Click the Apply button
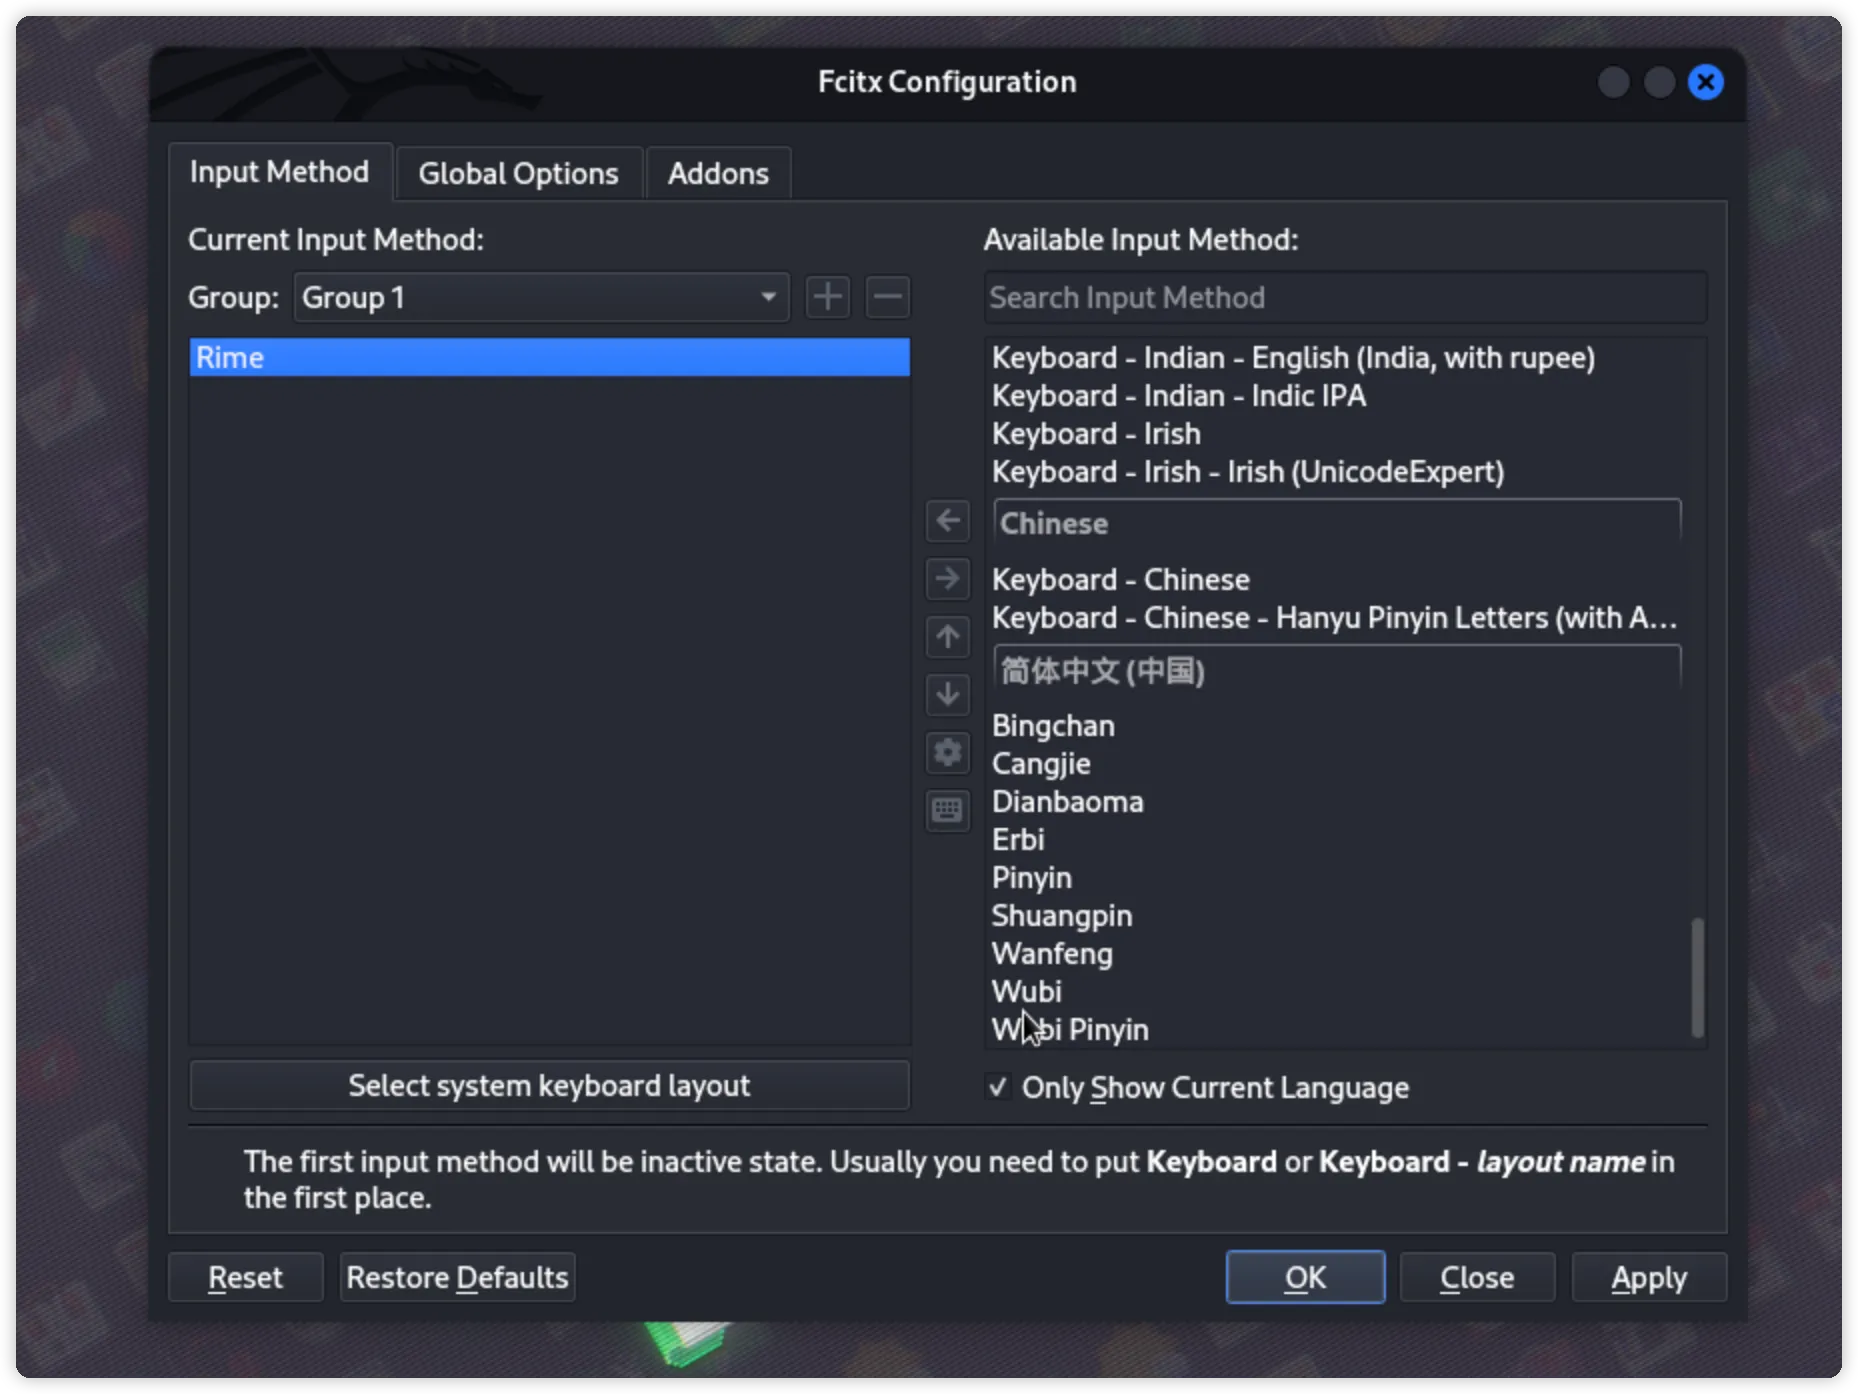Screen dimensions: 1858x1394 pyautogui.click(x=1649, y=1277)
